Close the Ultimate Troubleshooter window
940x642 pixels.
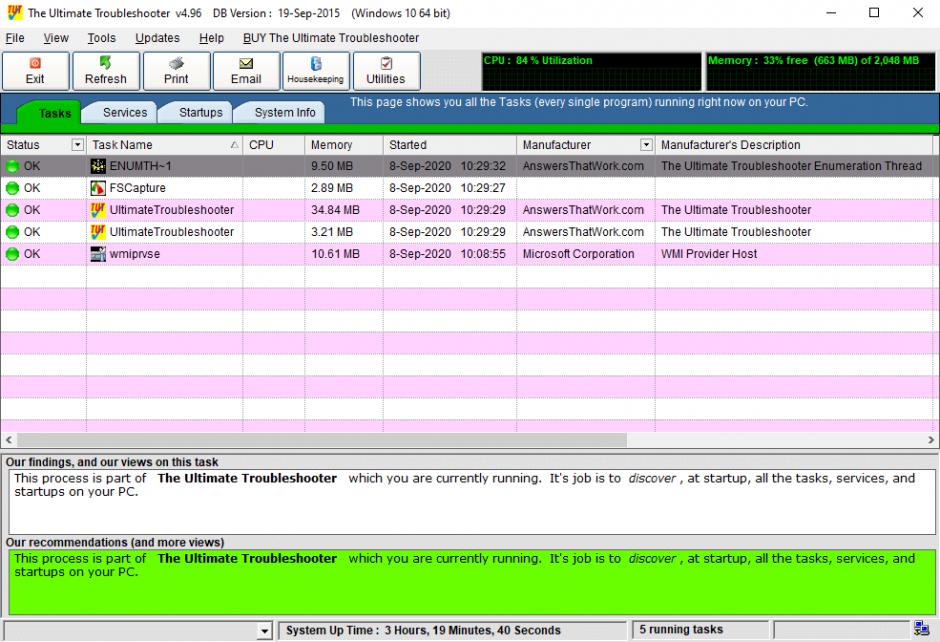pos(918,13)
